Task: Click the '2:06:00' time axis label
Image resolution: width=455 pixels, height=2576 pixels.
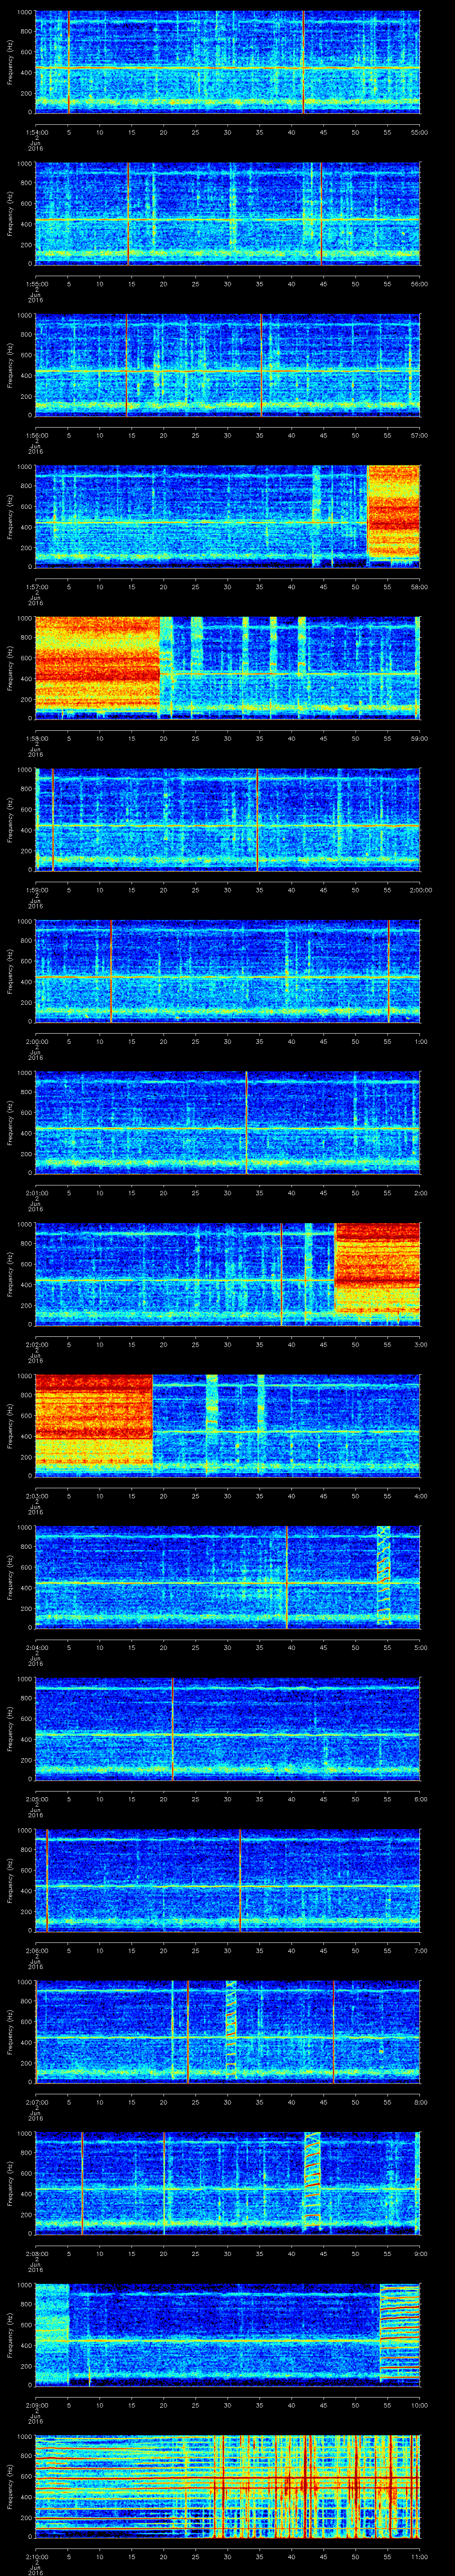Action: (x=36, y=1951)
